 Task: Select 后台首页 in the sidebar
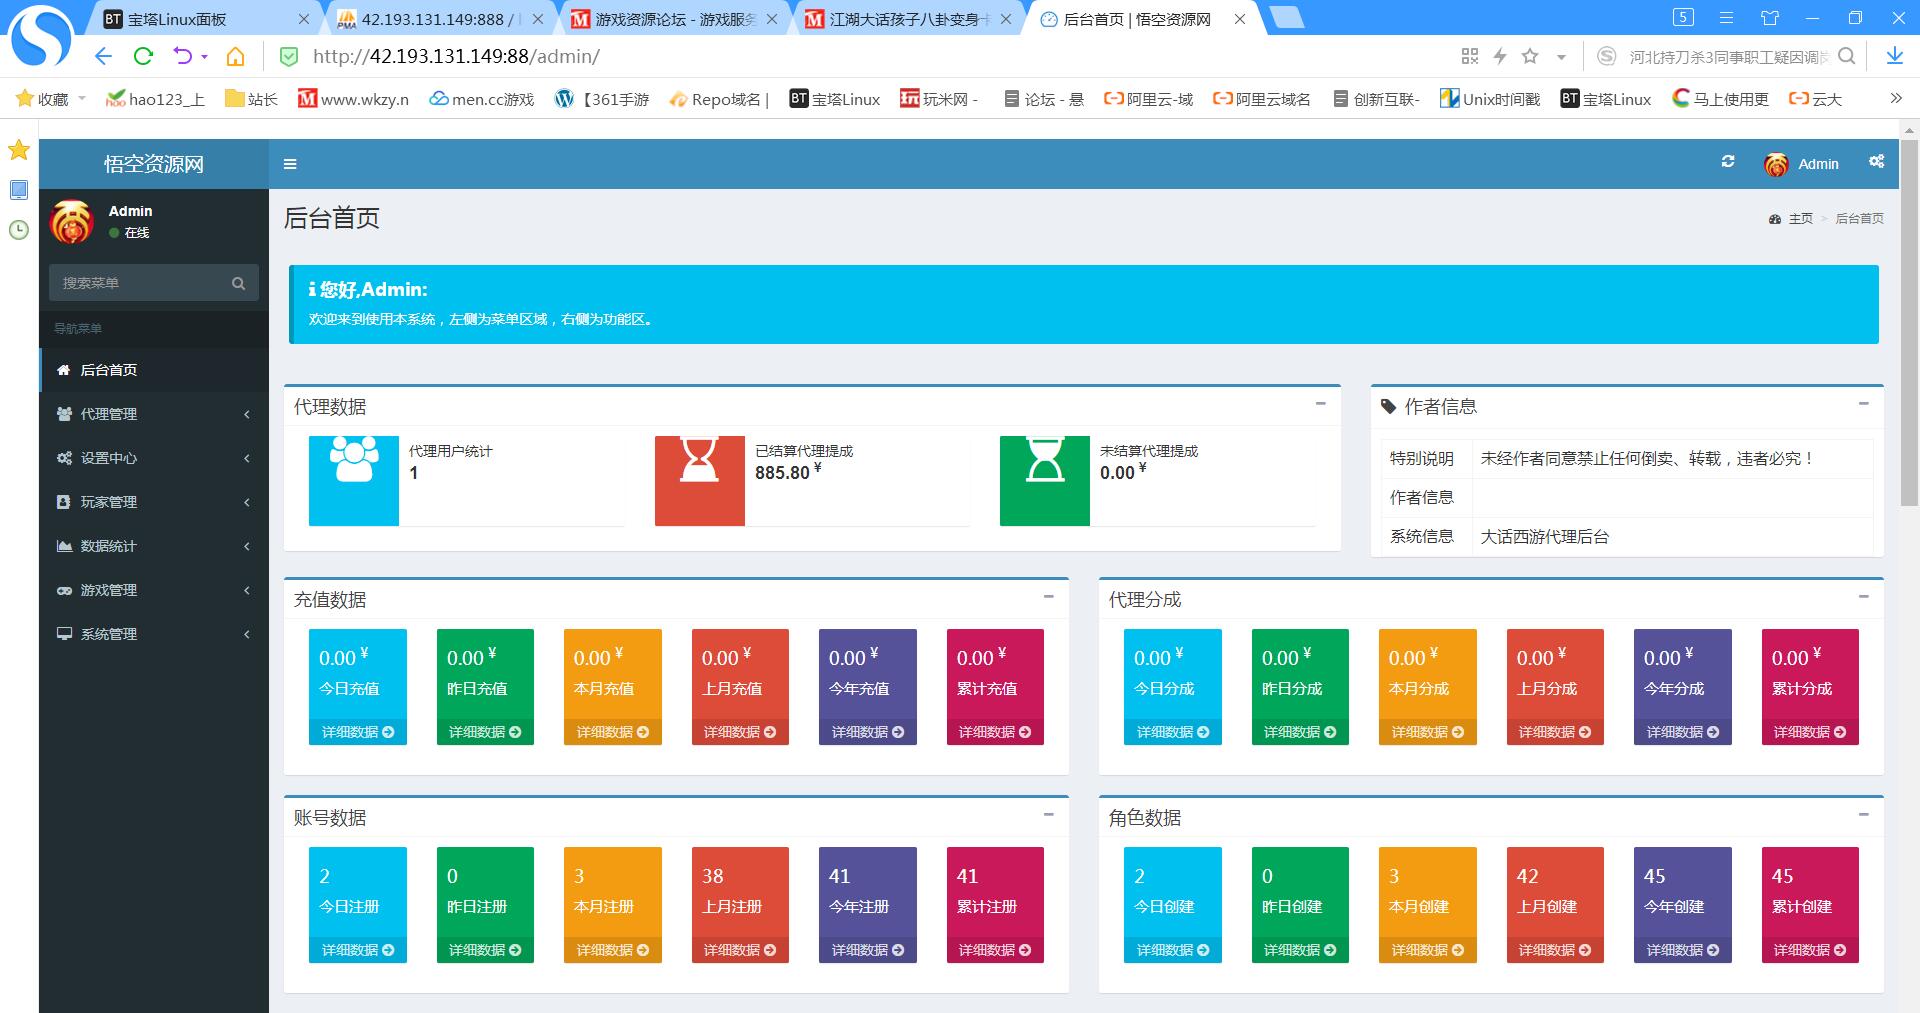tap(109, 370)
